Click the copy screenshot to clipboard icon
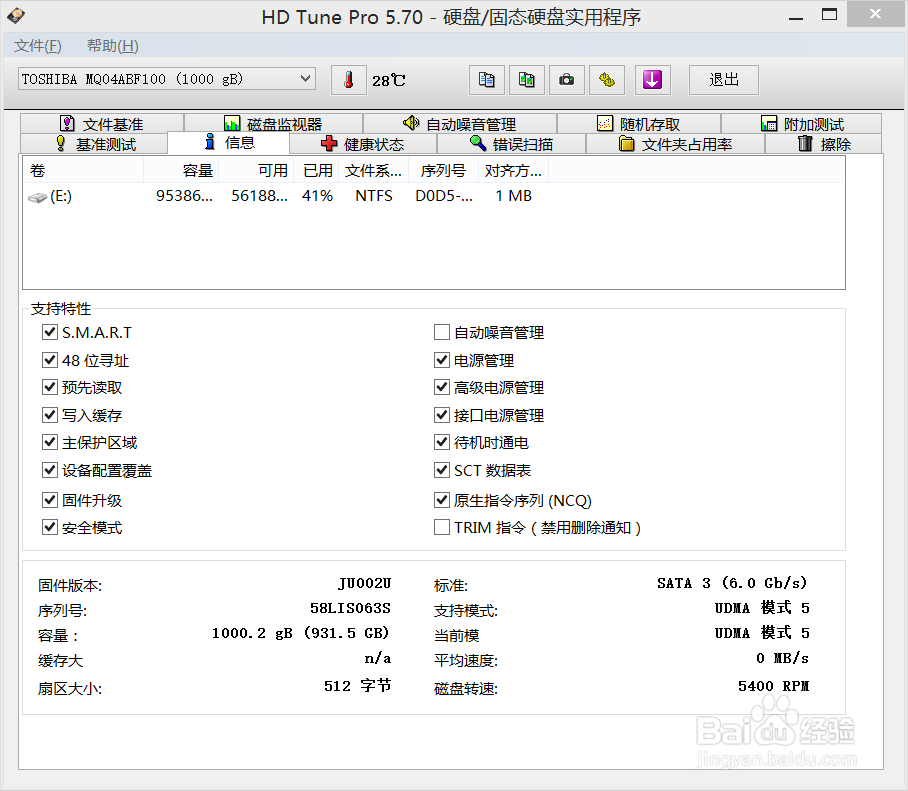 tap(526, 80)
